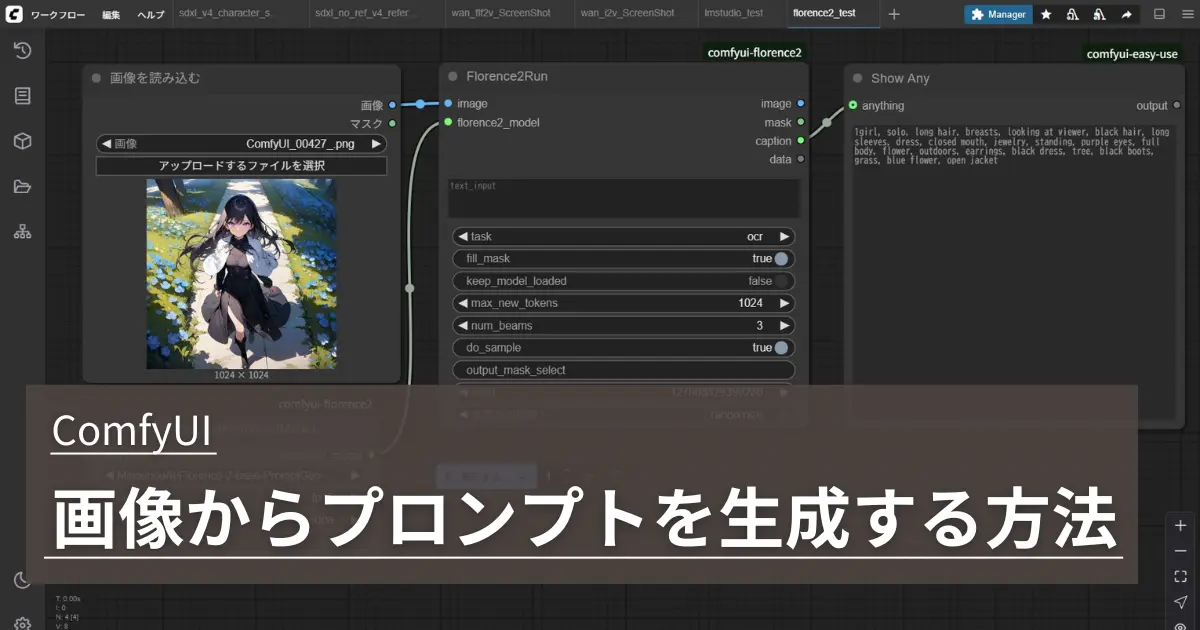Click the ComfyUI logo icon

[15, 14]
